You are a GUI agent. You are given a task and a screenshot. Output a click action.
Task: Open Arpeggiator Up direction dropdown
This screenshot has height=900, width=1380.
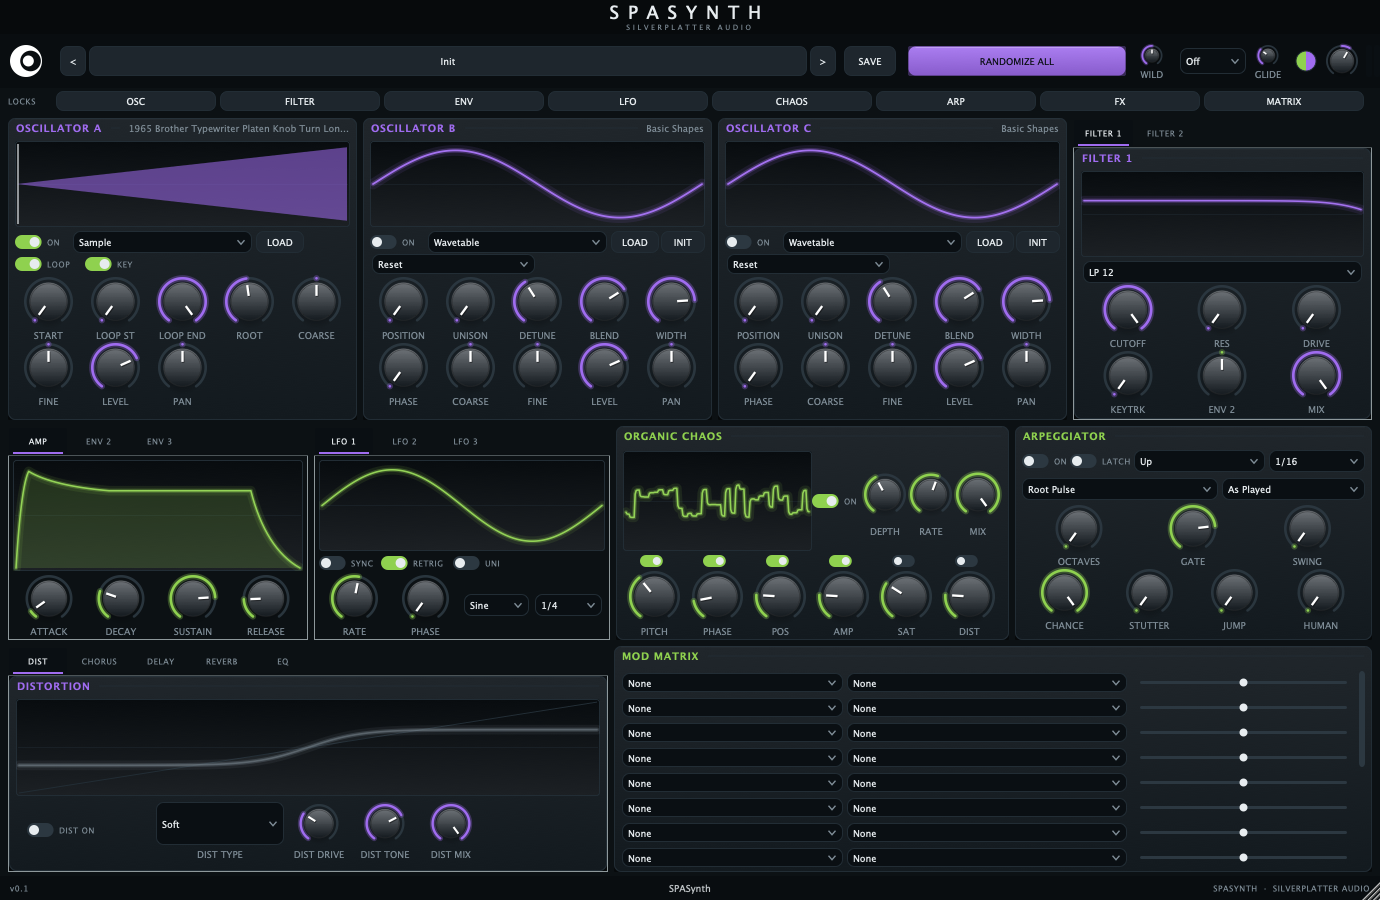click(1199, 461)
